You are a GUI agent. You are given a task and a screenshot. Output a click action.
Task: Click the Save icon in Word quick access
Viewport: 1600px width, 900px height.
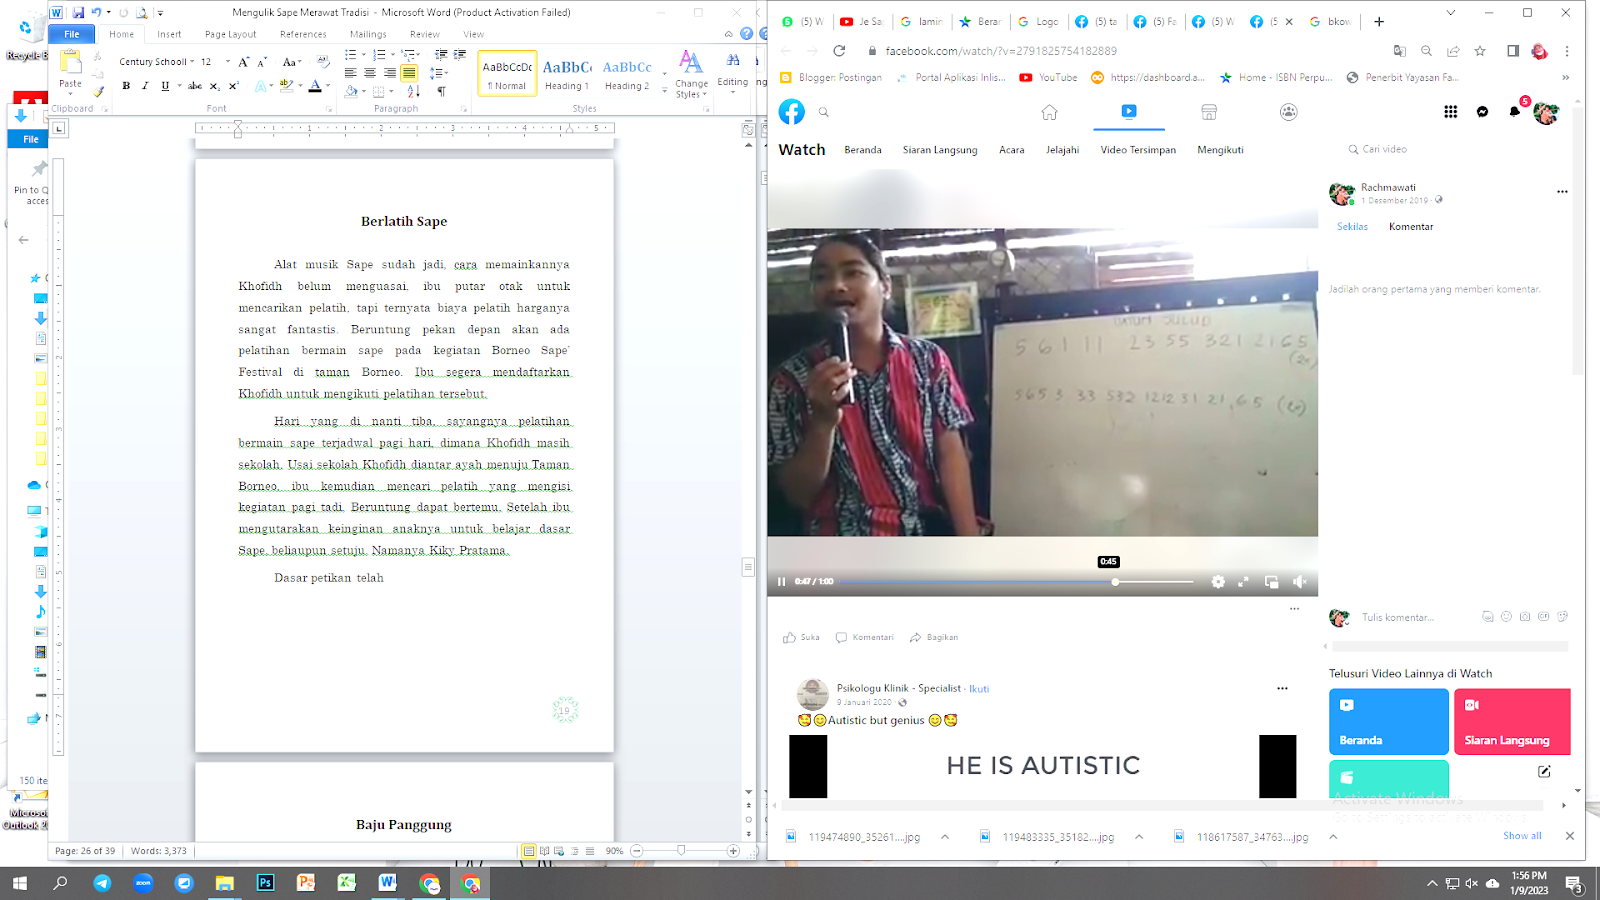tap(78, 13)
